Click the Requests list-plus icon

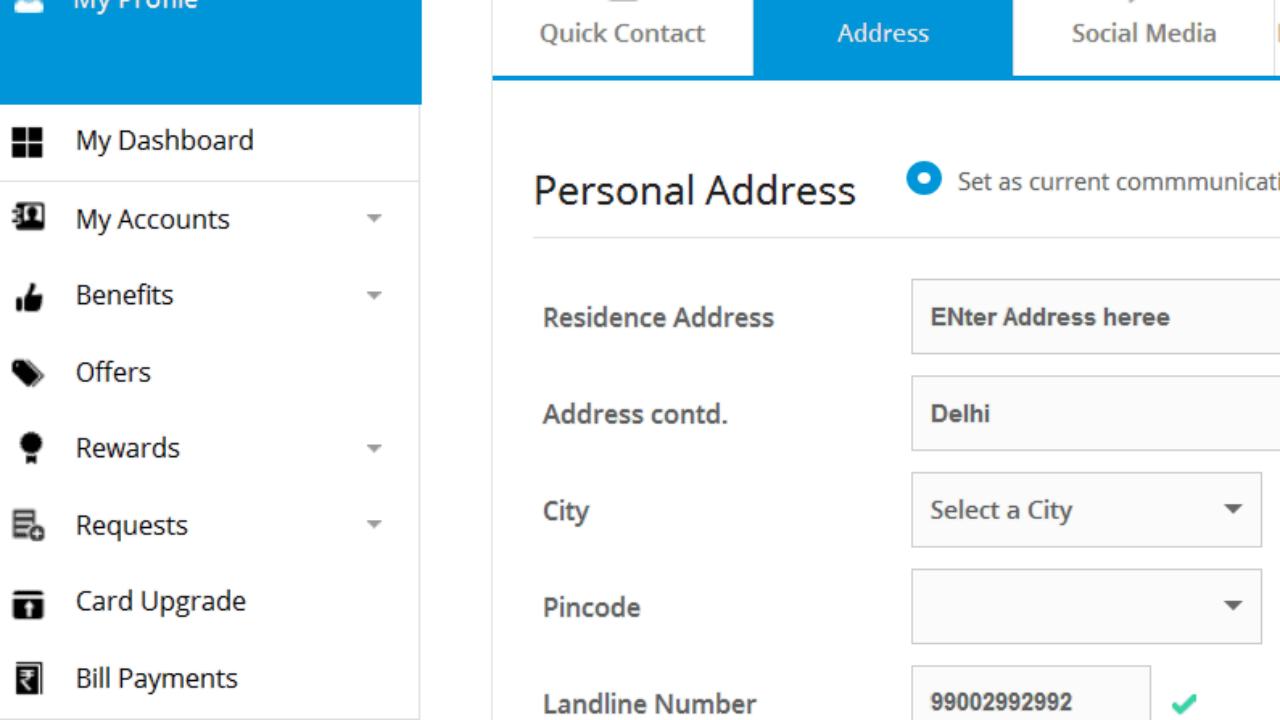click(27, 525)
